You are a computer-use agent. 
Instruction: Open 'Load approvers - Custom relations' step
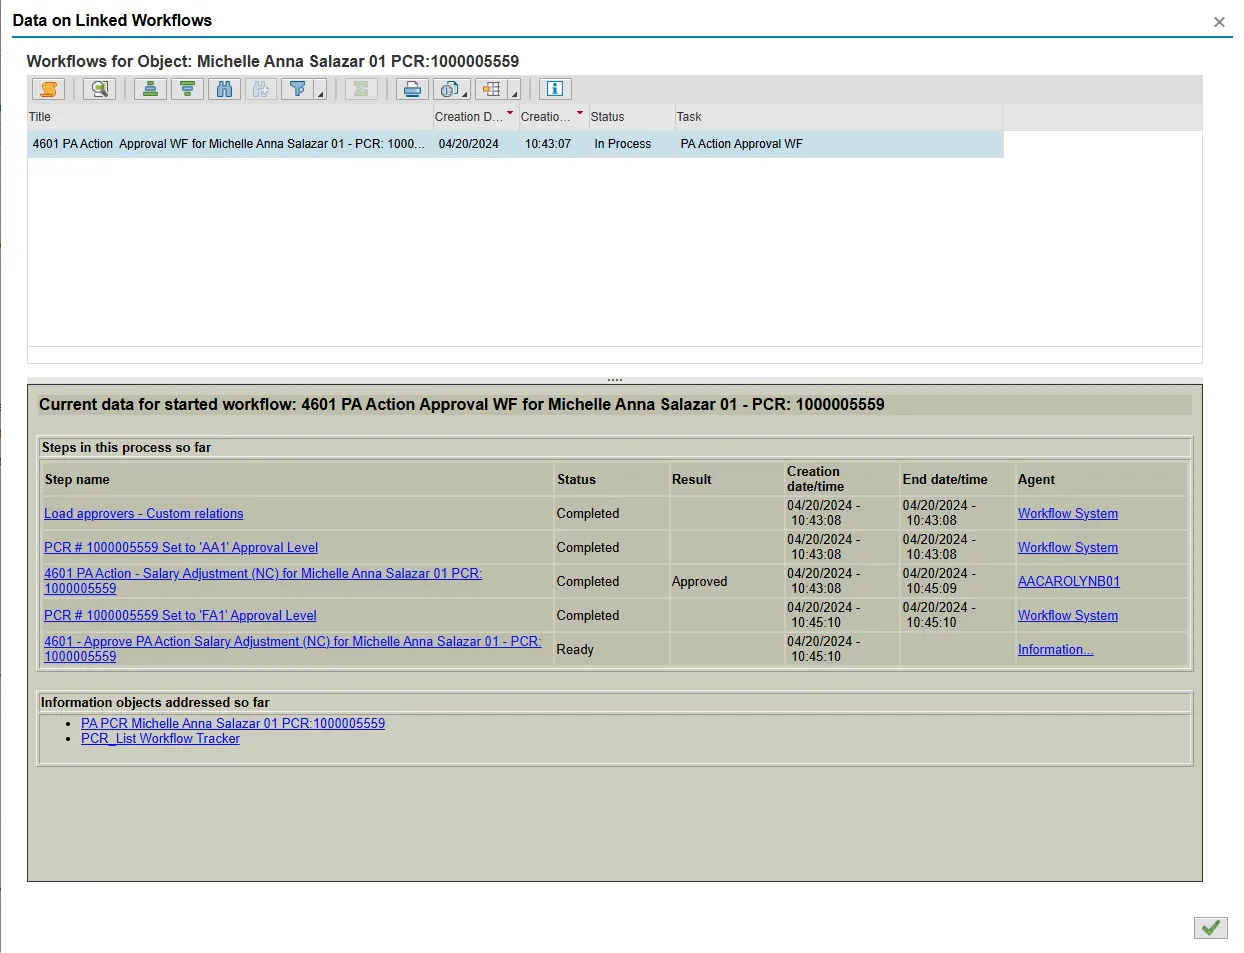pos(143,514)
